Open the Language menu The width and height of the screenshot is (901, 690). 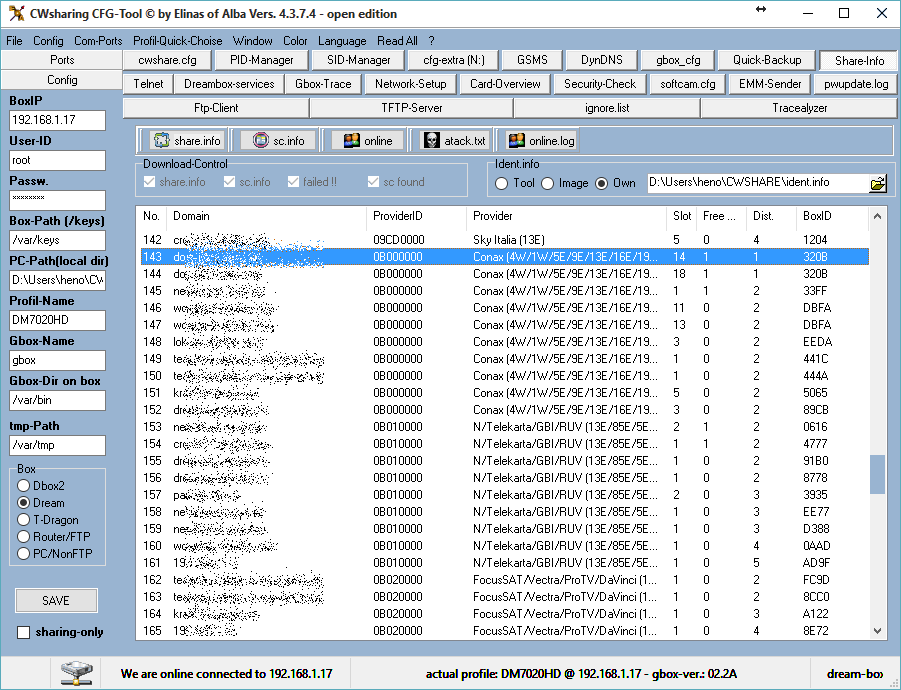[x=342, y=41]
